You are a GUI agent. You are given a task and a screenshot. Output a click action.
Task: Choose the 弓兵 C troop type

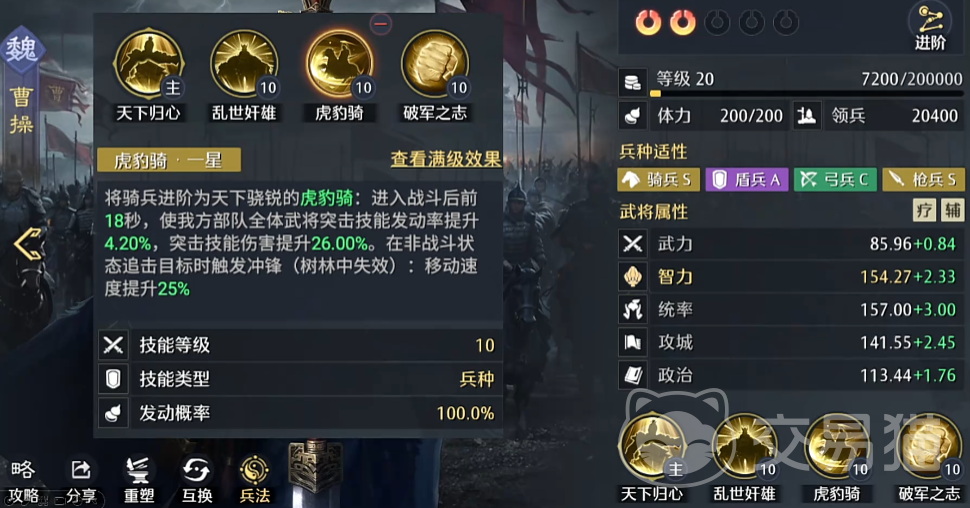tap(835, 179)
